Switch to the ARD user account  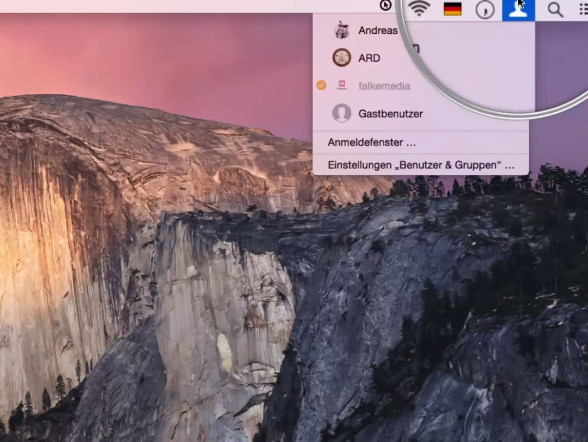369,58
